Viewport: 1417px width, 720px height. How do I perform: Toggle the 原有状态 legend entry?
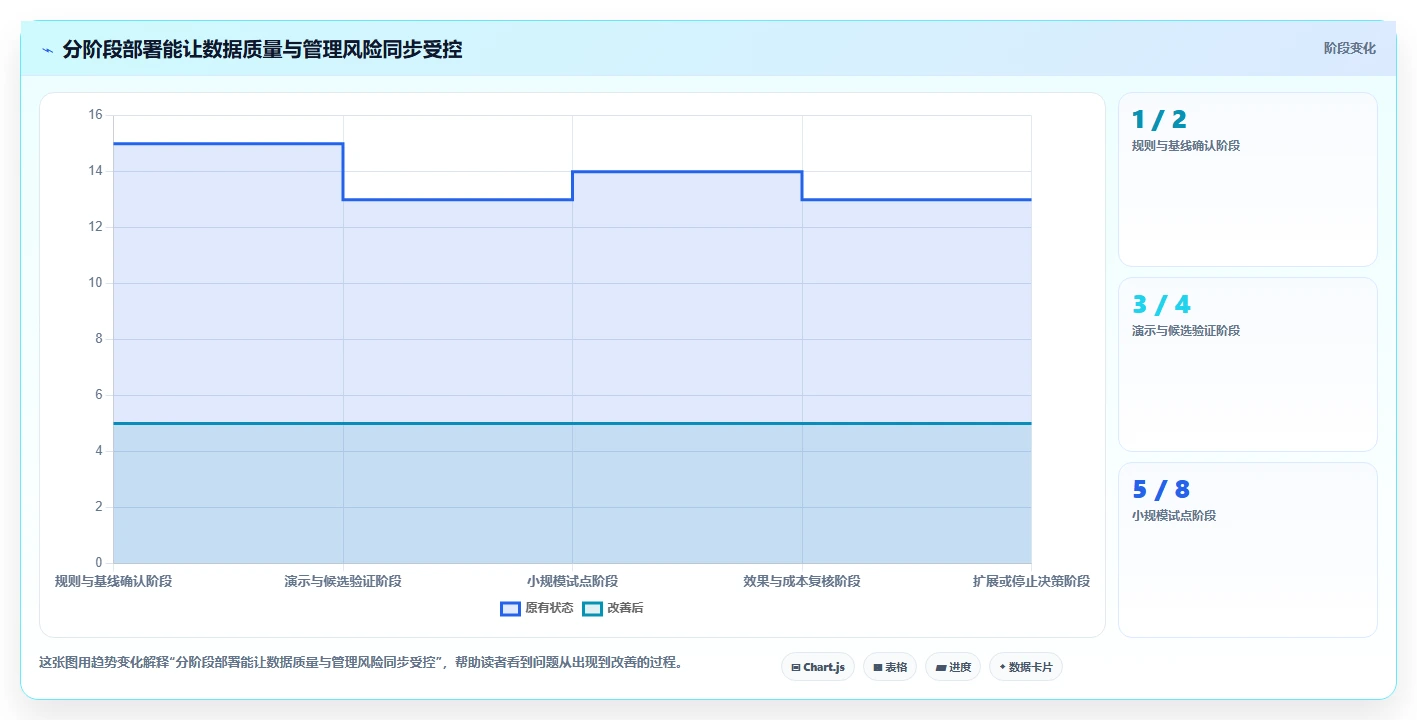point(537,608)
